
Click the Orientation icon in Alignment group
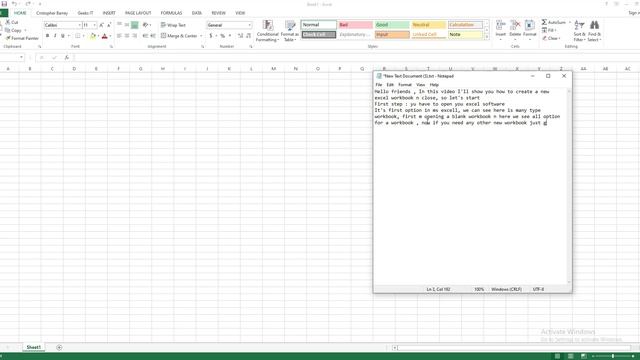click(145, 25)
